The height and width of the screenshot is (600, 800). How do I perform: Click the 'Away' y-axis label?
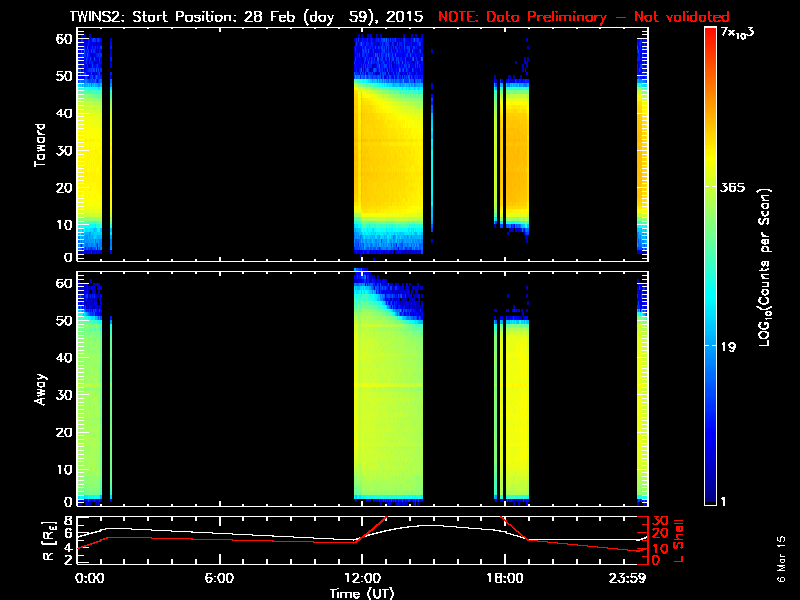click(x=40, y=389)
